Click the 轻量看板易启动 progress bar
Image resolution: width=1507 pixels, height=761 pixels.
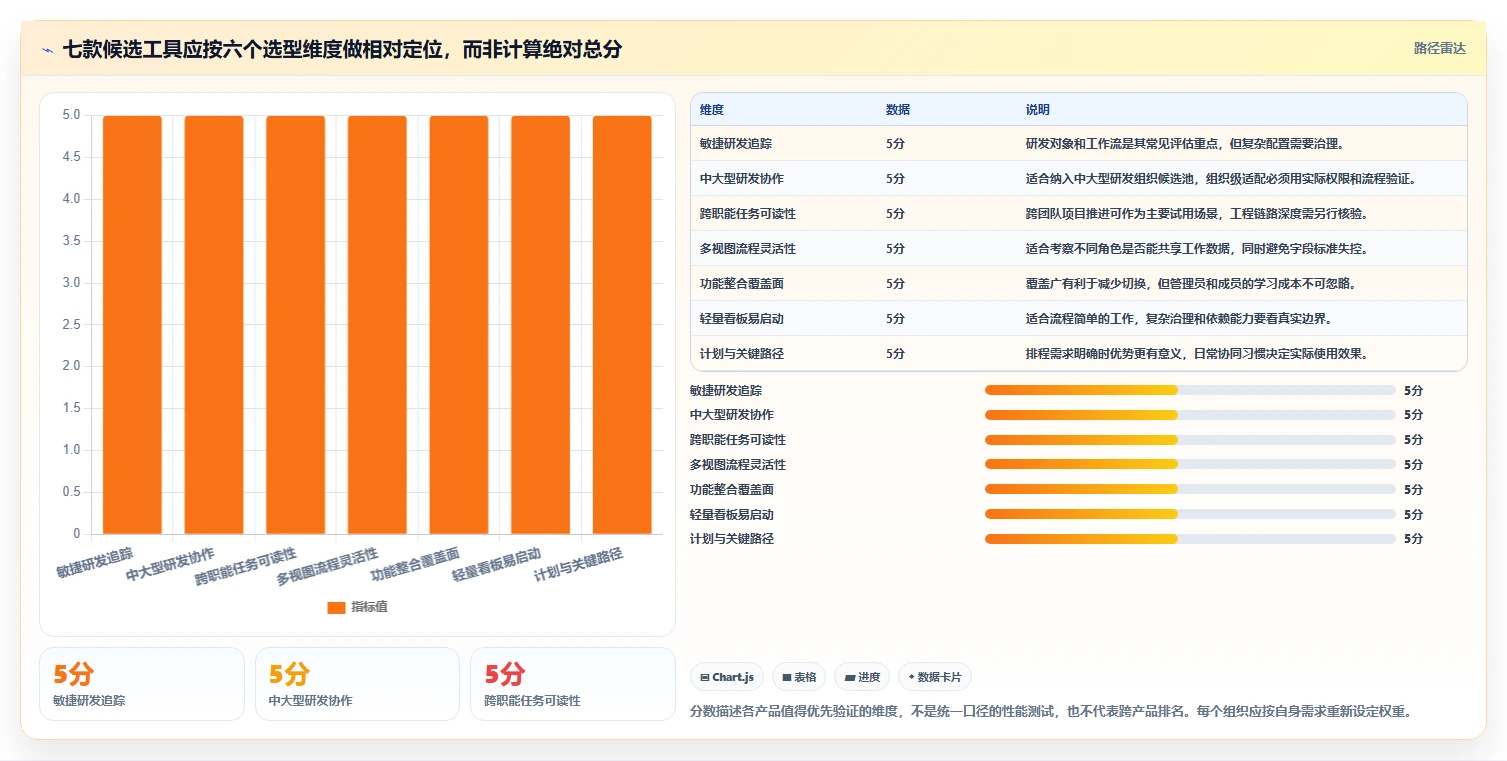click(x=1190, y=514)
